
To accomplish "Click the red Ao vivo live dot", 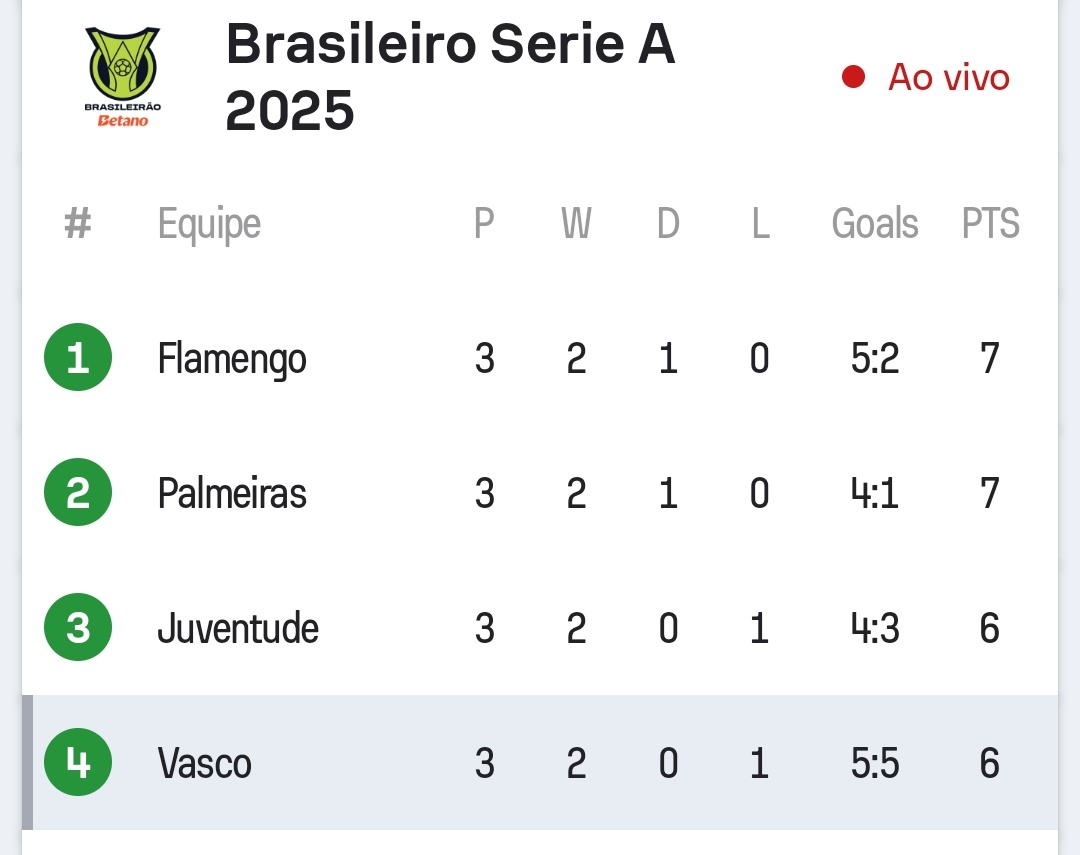I will click(853, 77).
